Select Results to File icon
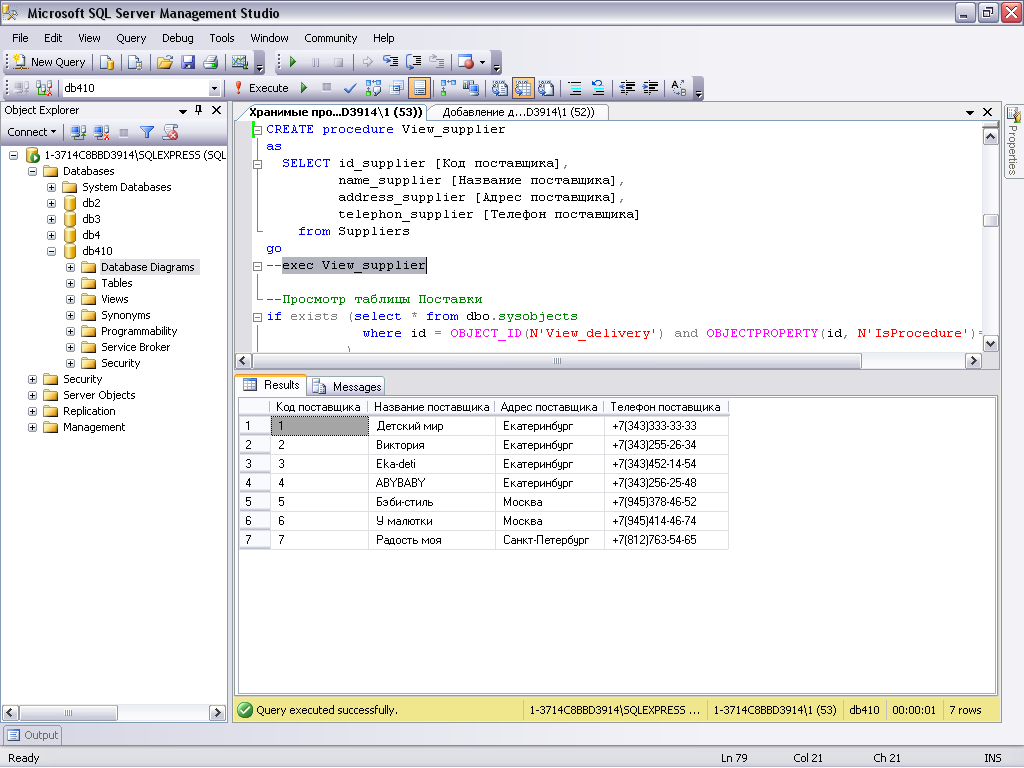Image resolution: width=1024 pixels, height=768 pixels. point(547,88)
